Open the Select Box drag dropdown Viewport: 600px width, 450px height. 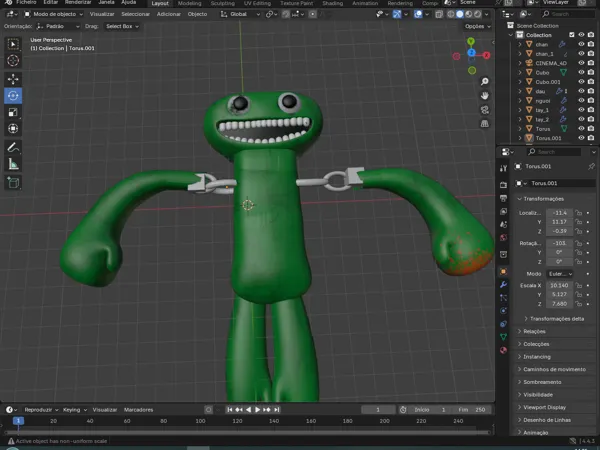(122, 26)
